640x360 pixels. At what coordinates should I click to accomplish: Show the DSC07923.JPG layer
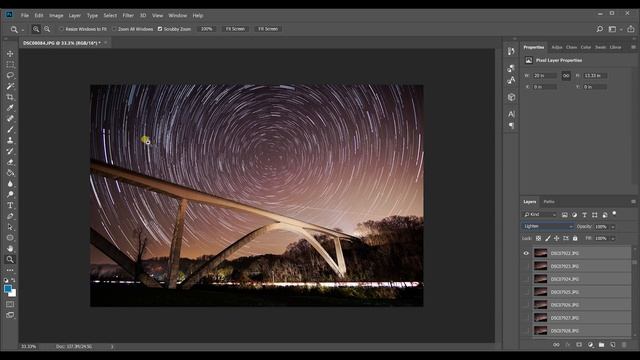pyautogui.click(x=526, y=266)
